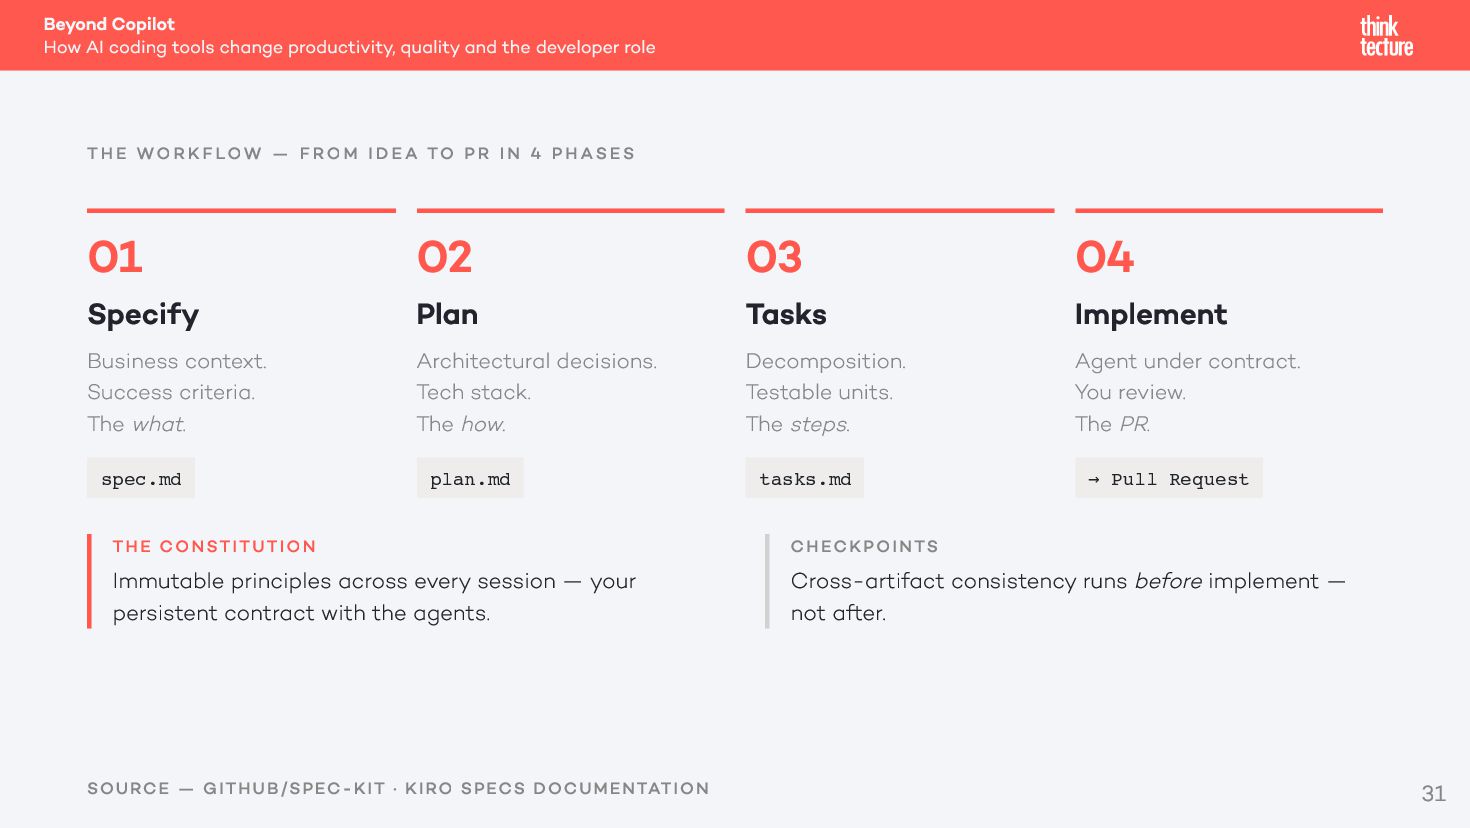Click the Pull Request arrow chip
The height and width of the screenshot is (828, 1470).
(x=1169, y=478)
